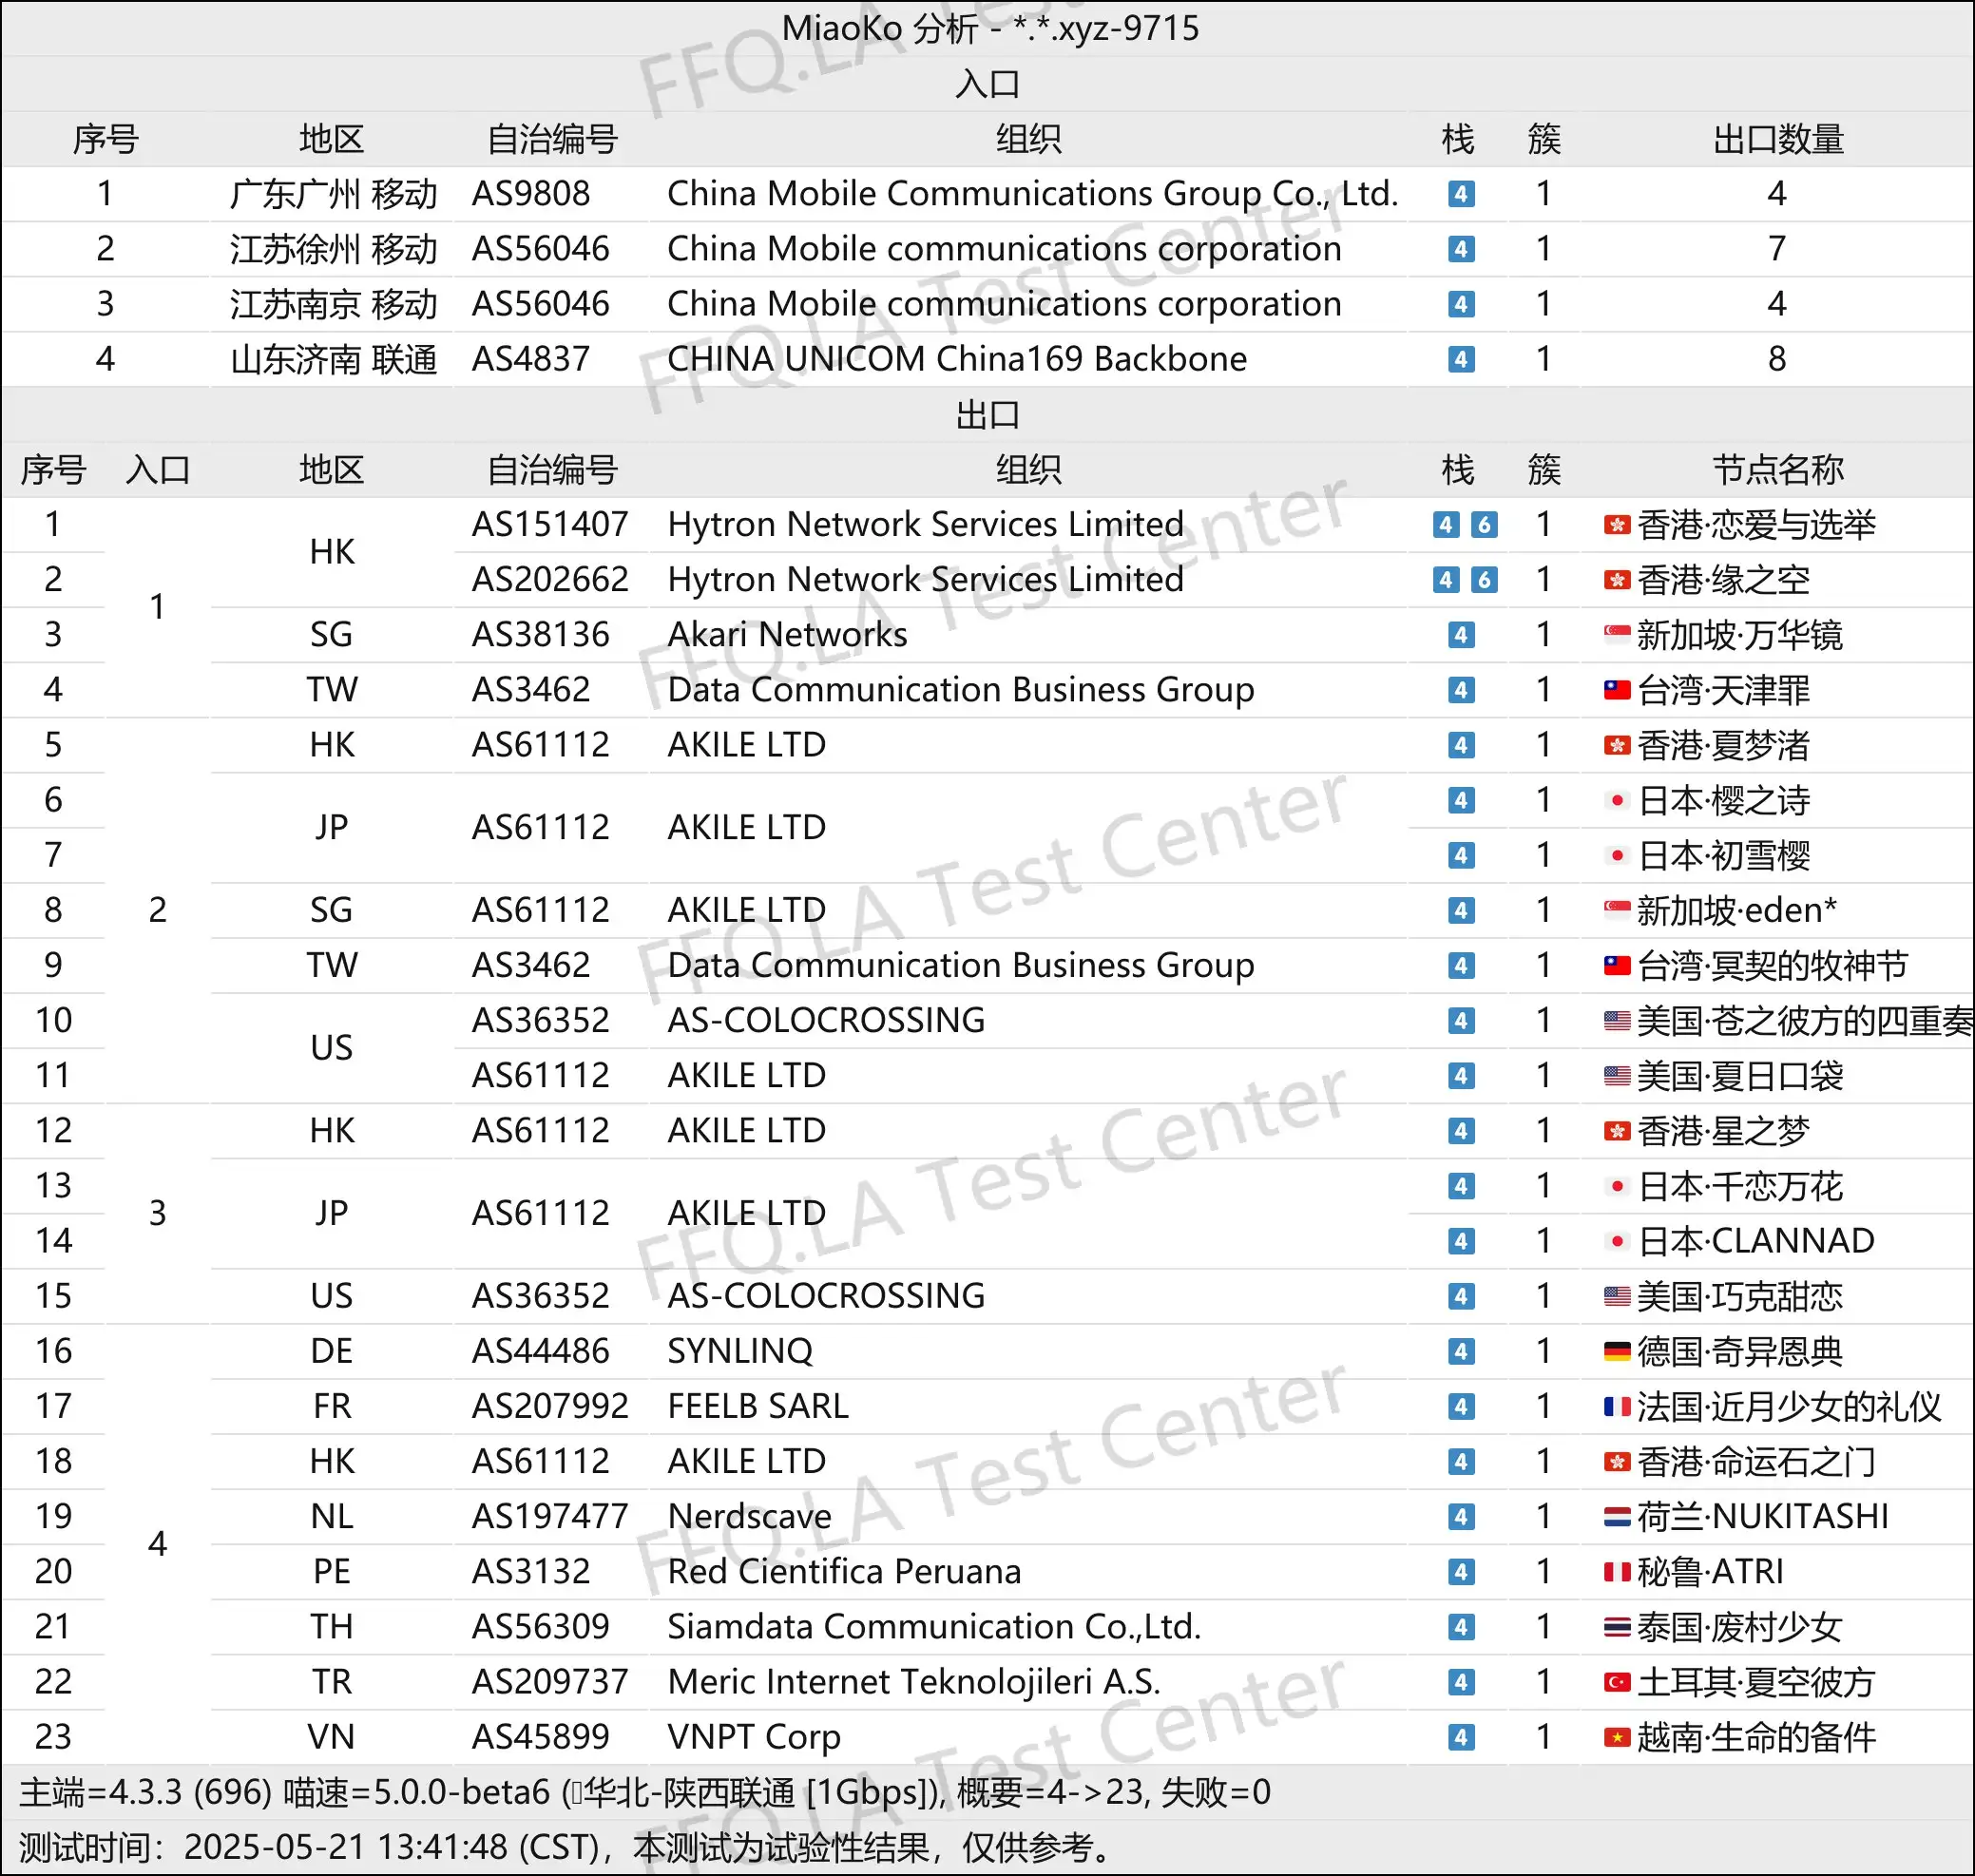Viewport: 1975px width, 1876px height.
Task: Click CHINA UNICOM China169 Backbone text
Action: click(957, 359)
